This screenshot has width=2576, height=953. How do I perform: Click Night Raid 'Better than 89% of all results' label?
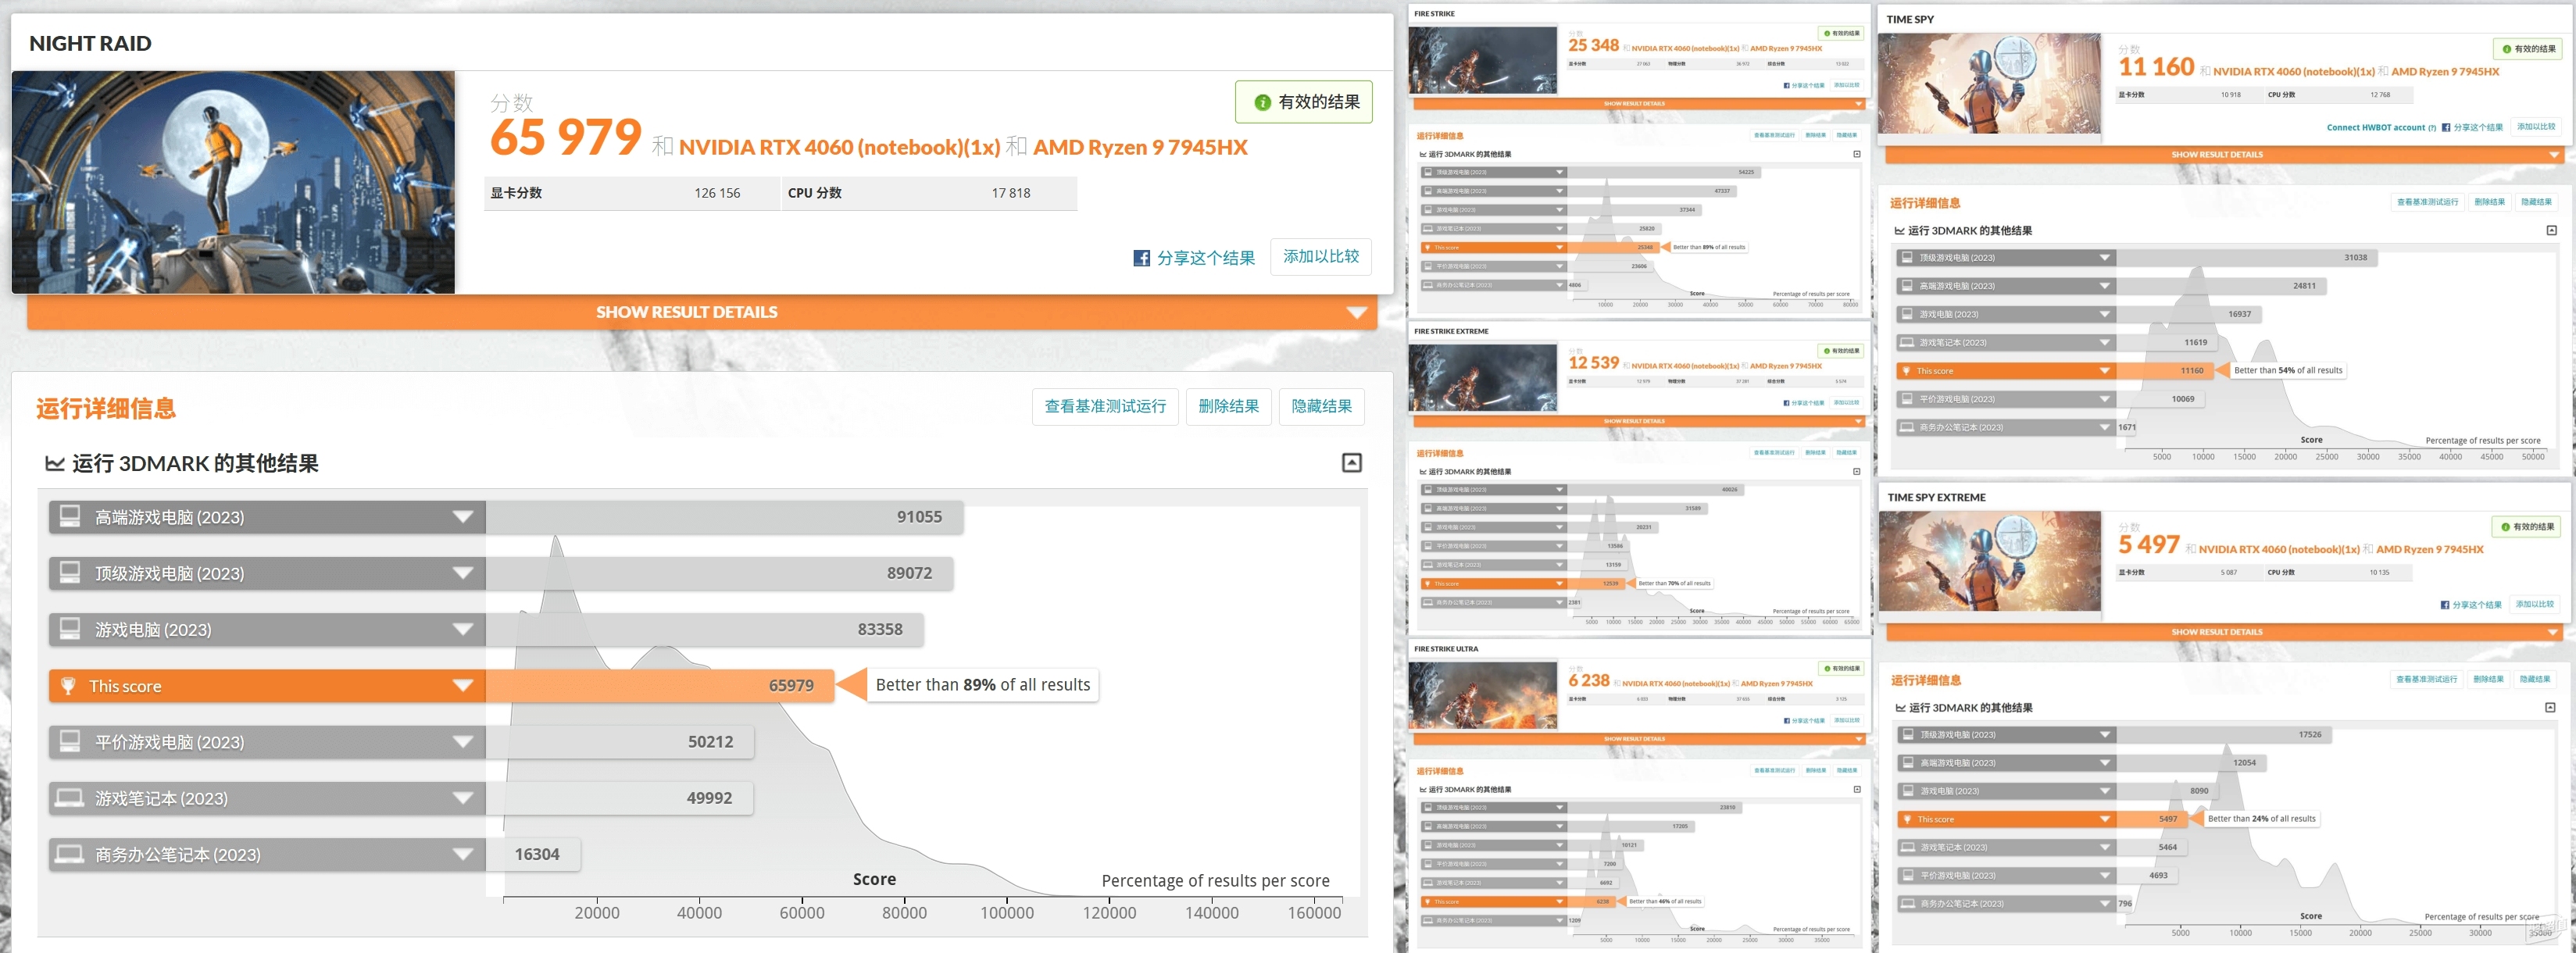click(x=982, y=685)
